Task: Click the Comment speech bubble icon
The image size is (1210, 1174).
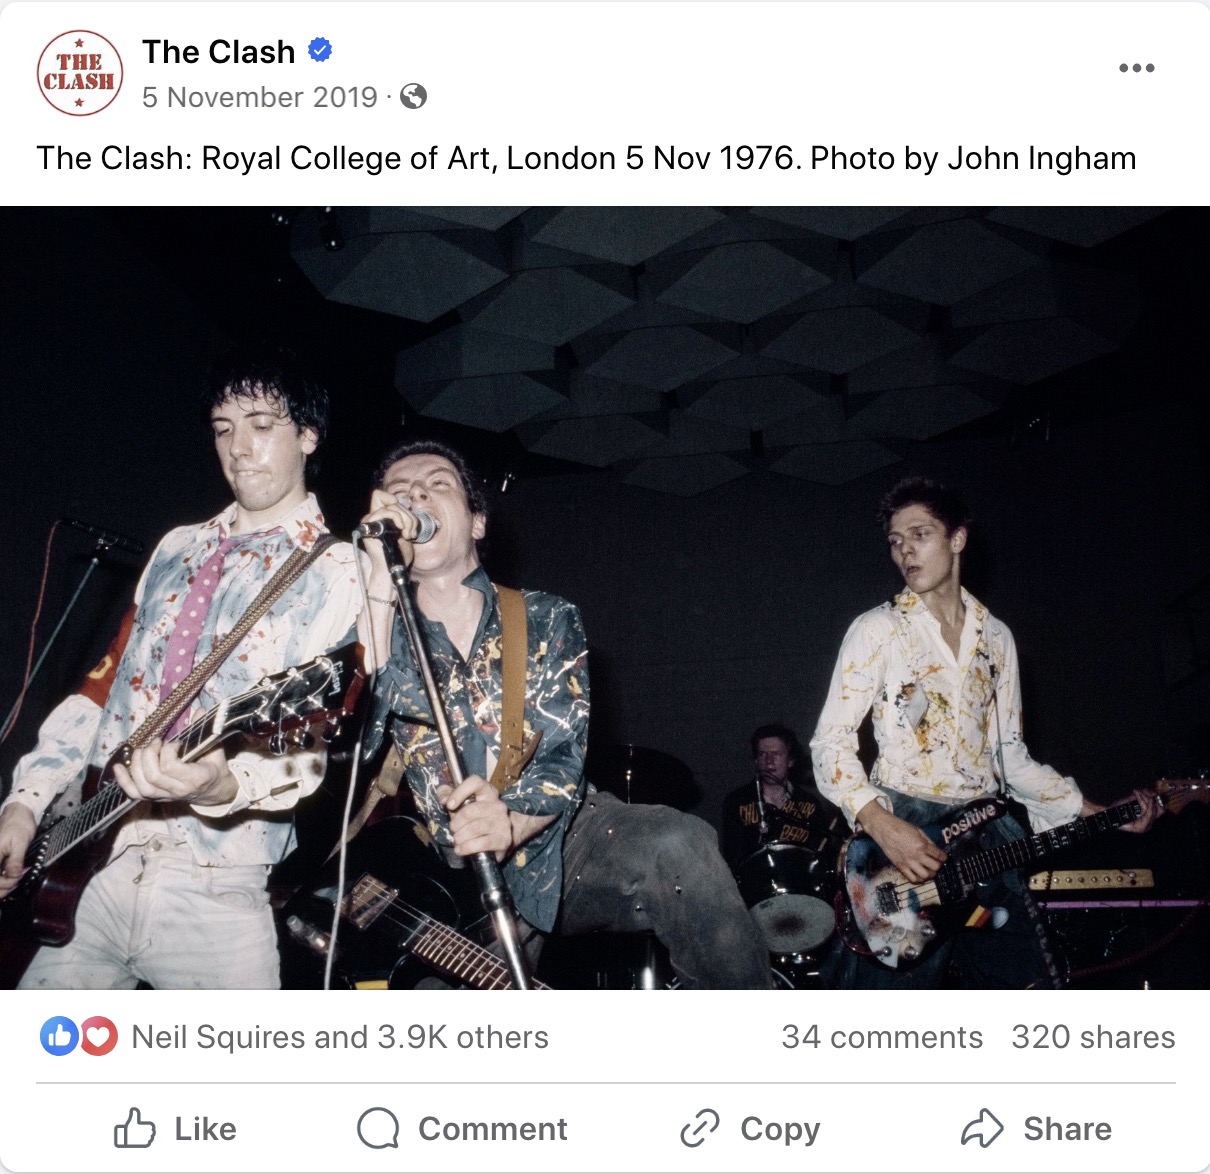Action: 378,1128
